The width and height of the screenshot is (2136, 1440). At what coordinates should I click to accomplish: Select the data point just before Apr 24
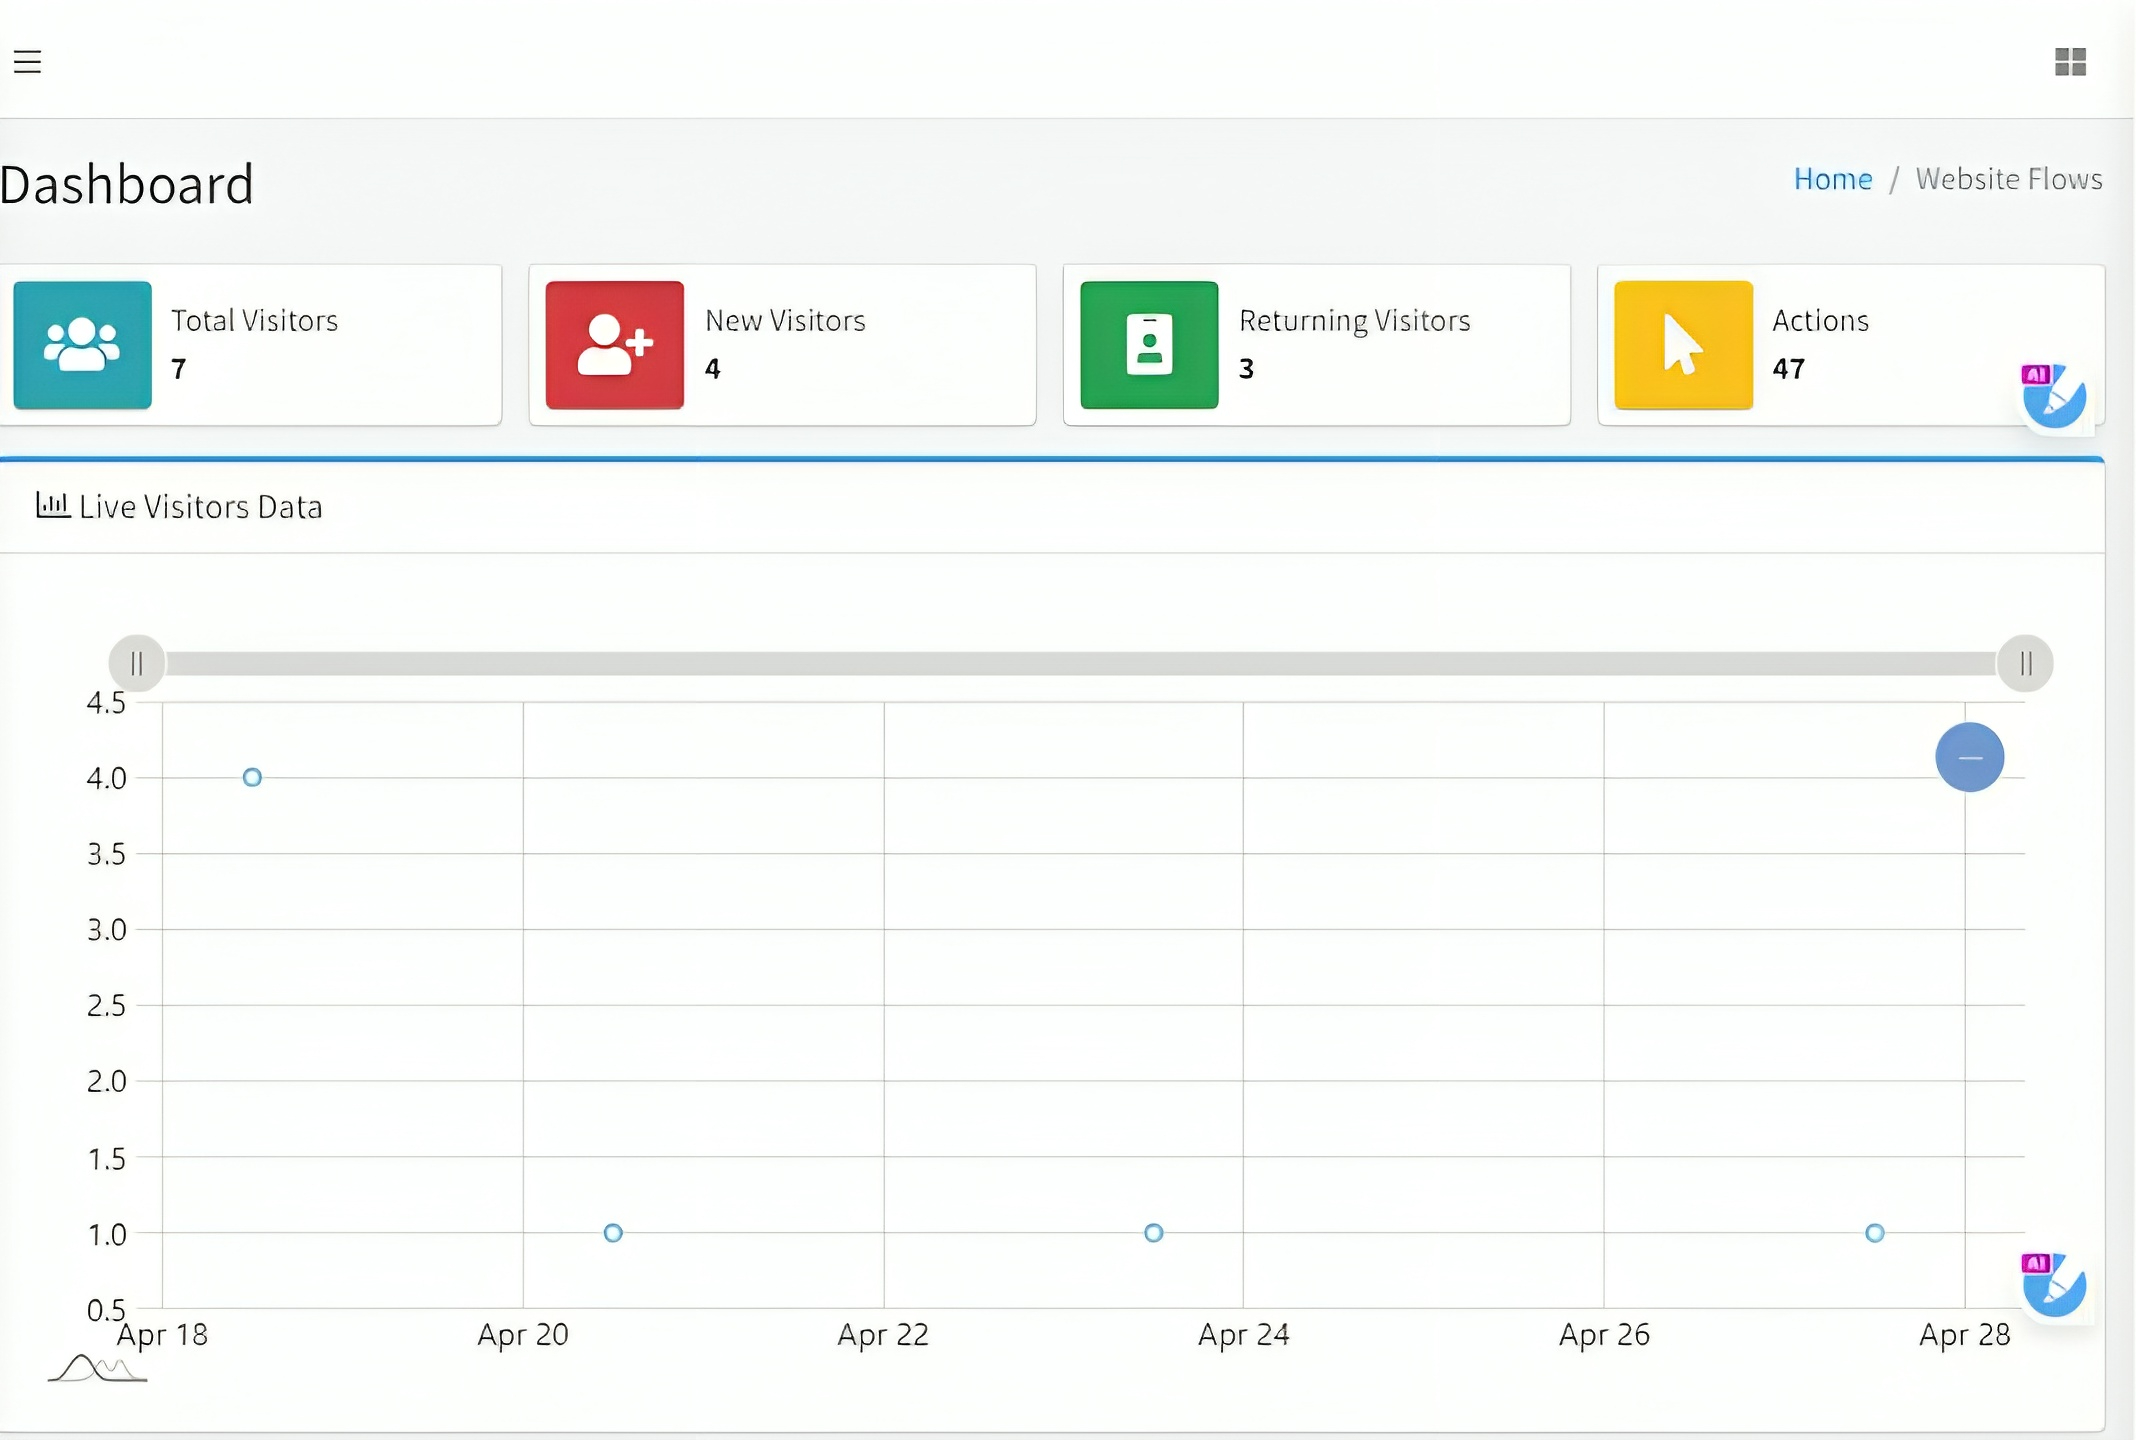coord(1153,1233)
